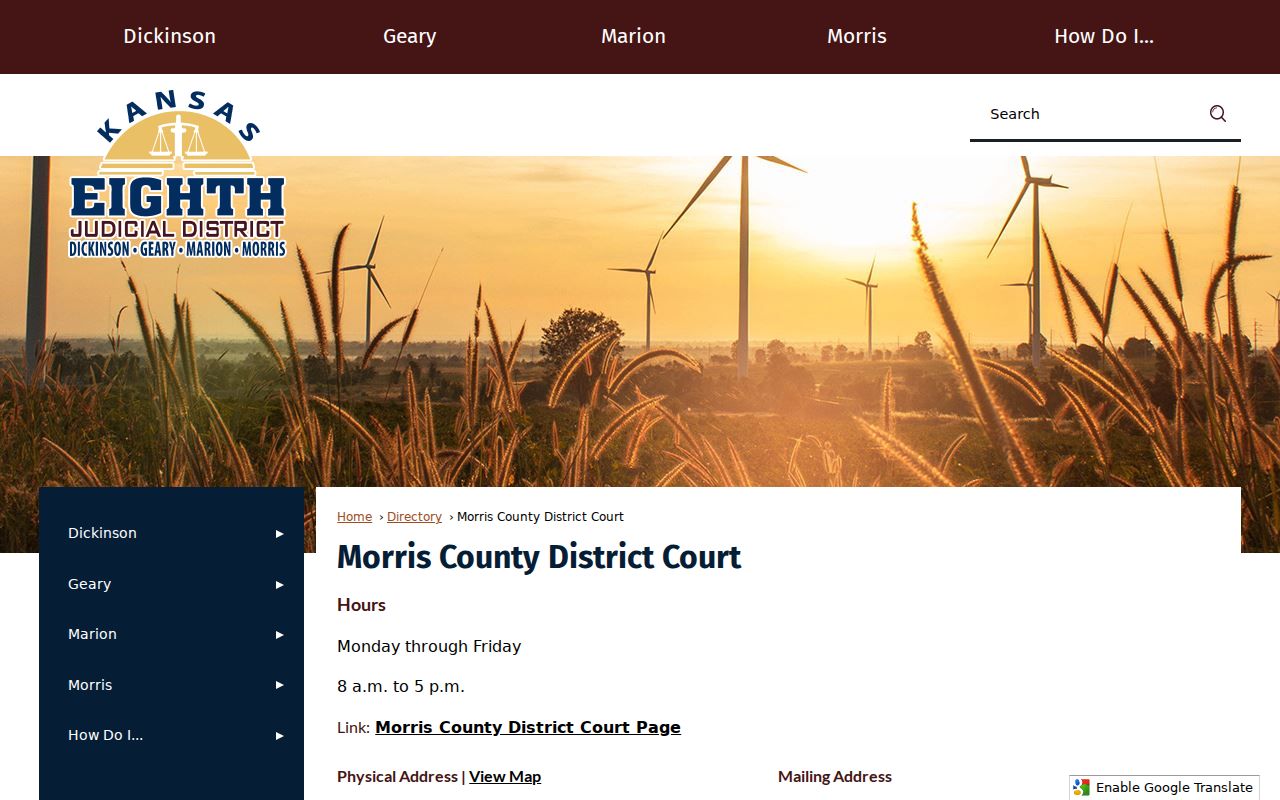
Task: Open Geary in top navigation bar
Action: [x=409, y=36]
